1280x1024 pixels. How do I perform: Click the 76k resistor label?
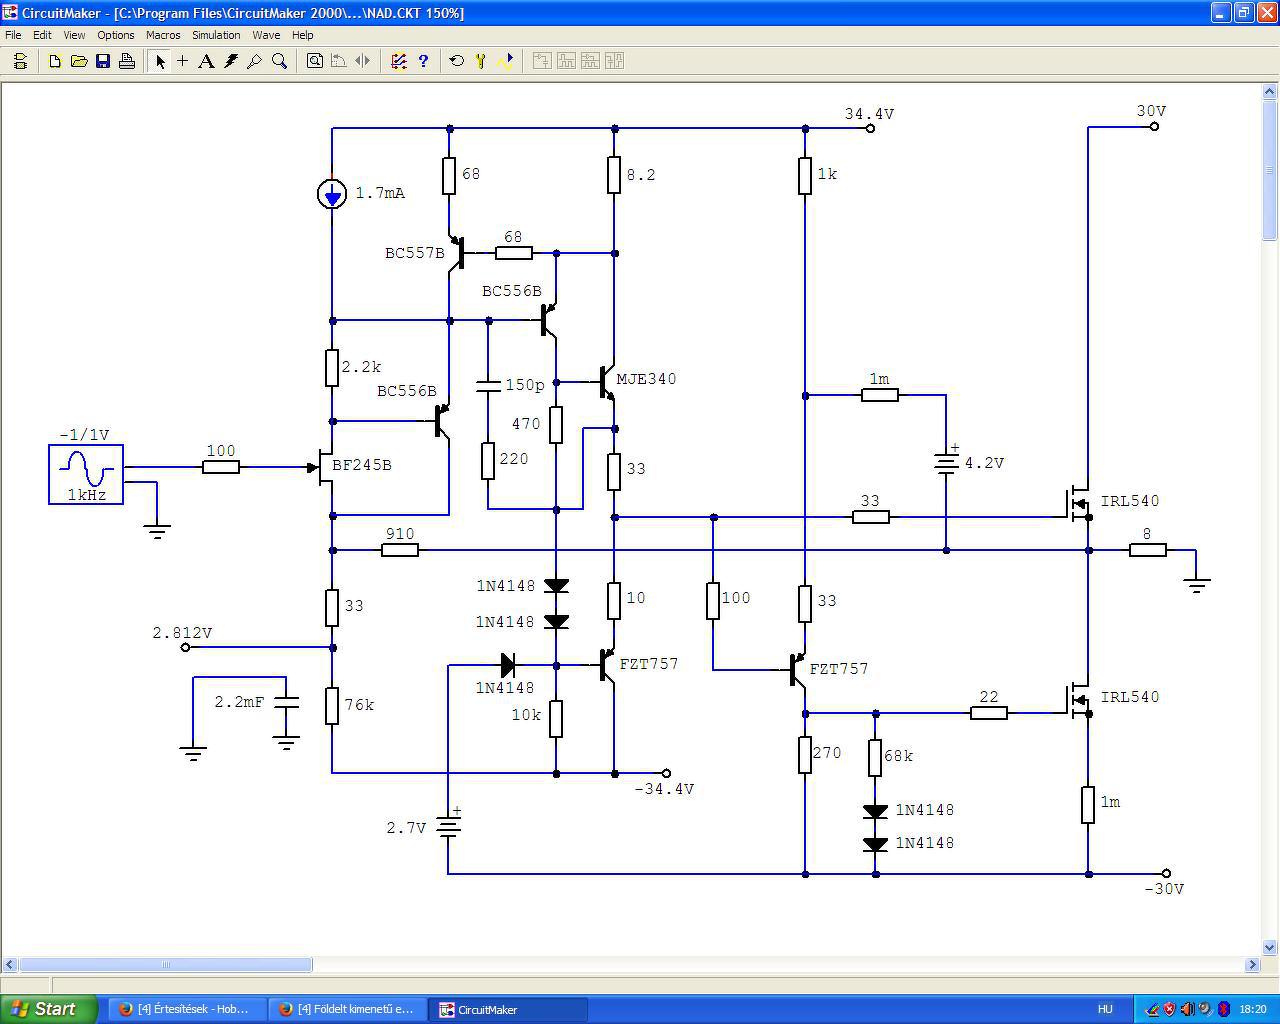[x=359, y=705]
